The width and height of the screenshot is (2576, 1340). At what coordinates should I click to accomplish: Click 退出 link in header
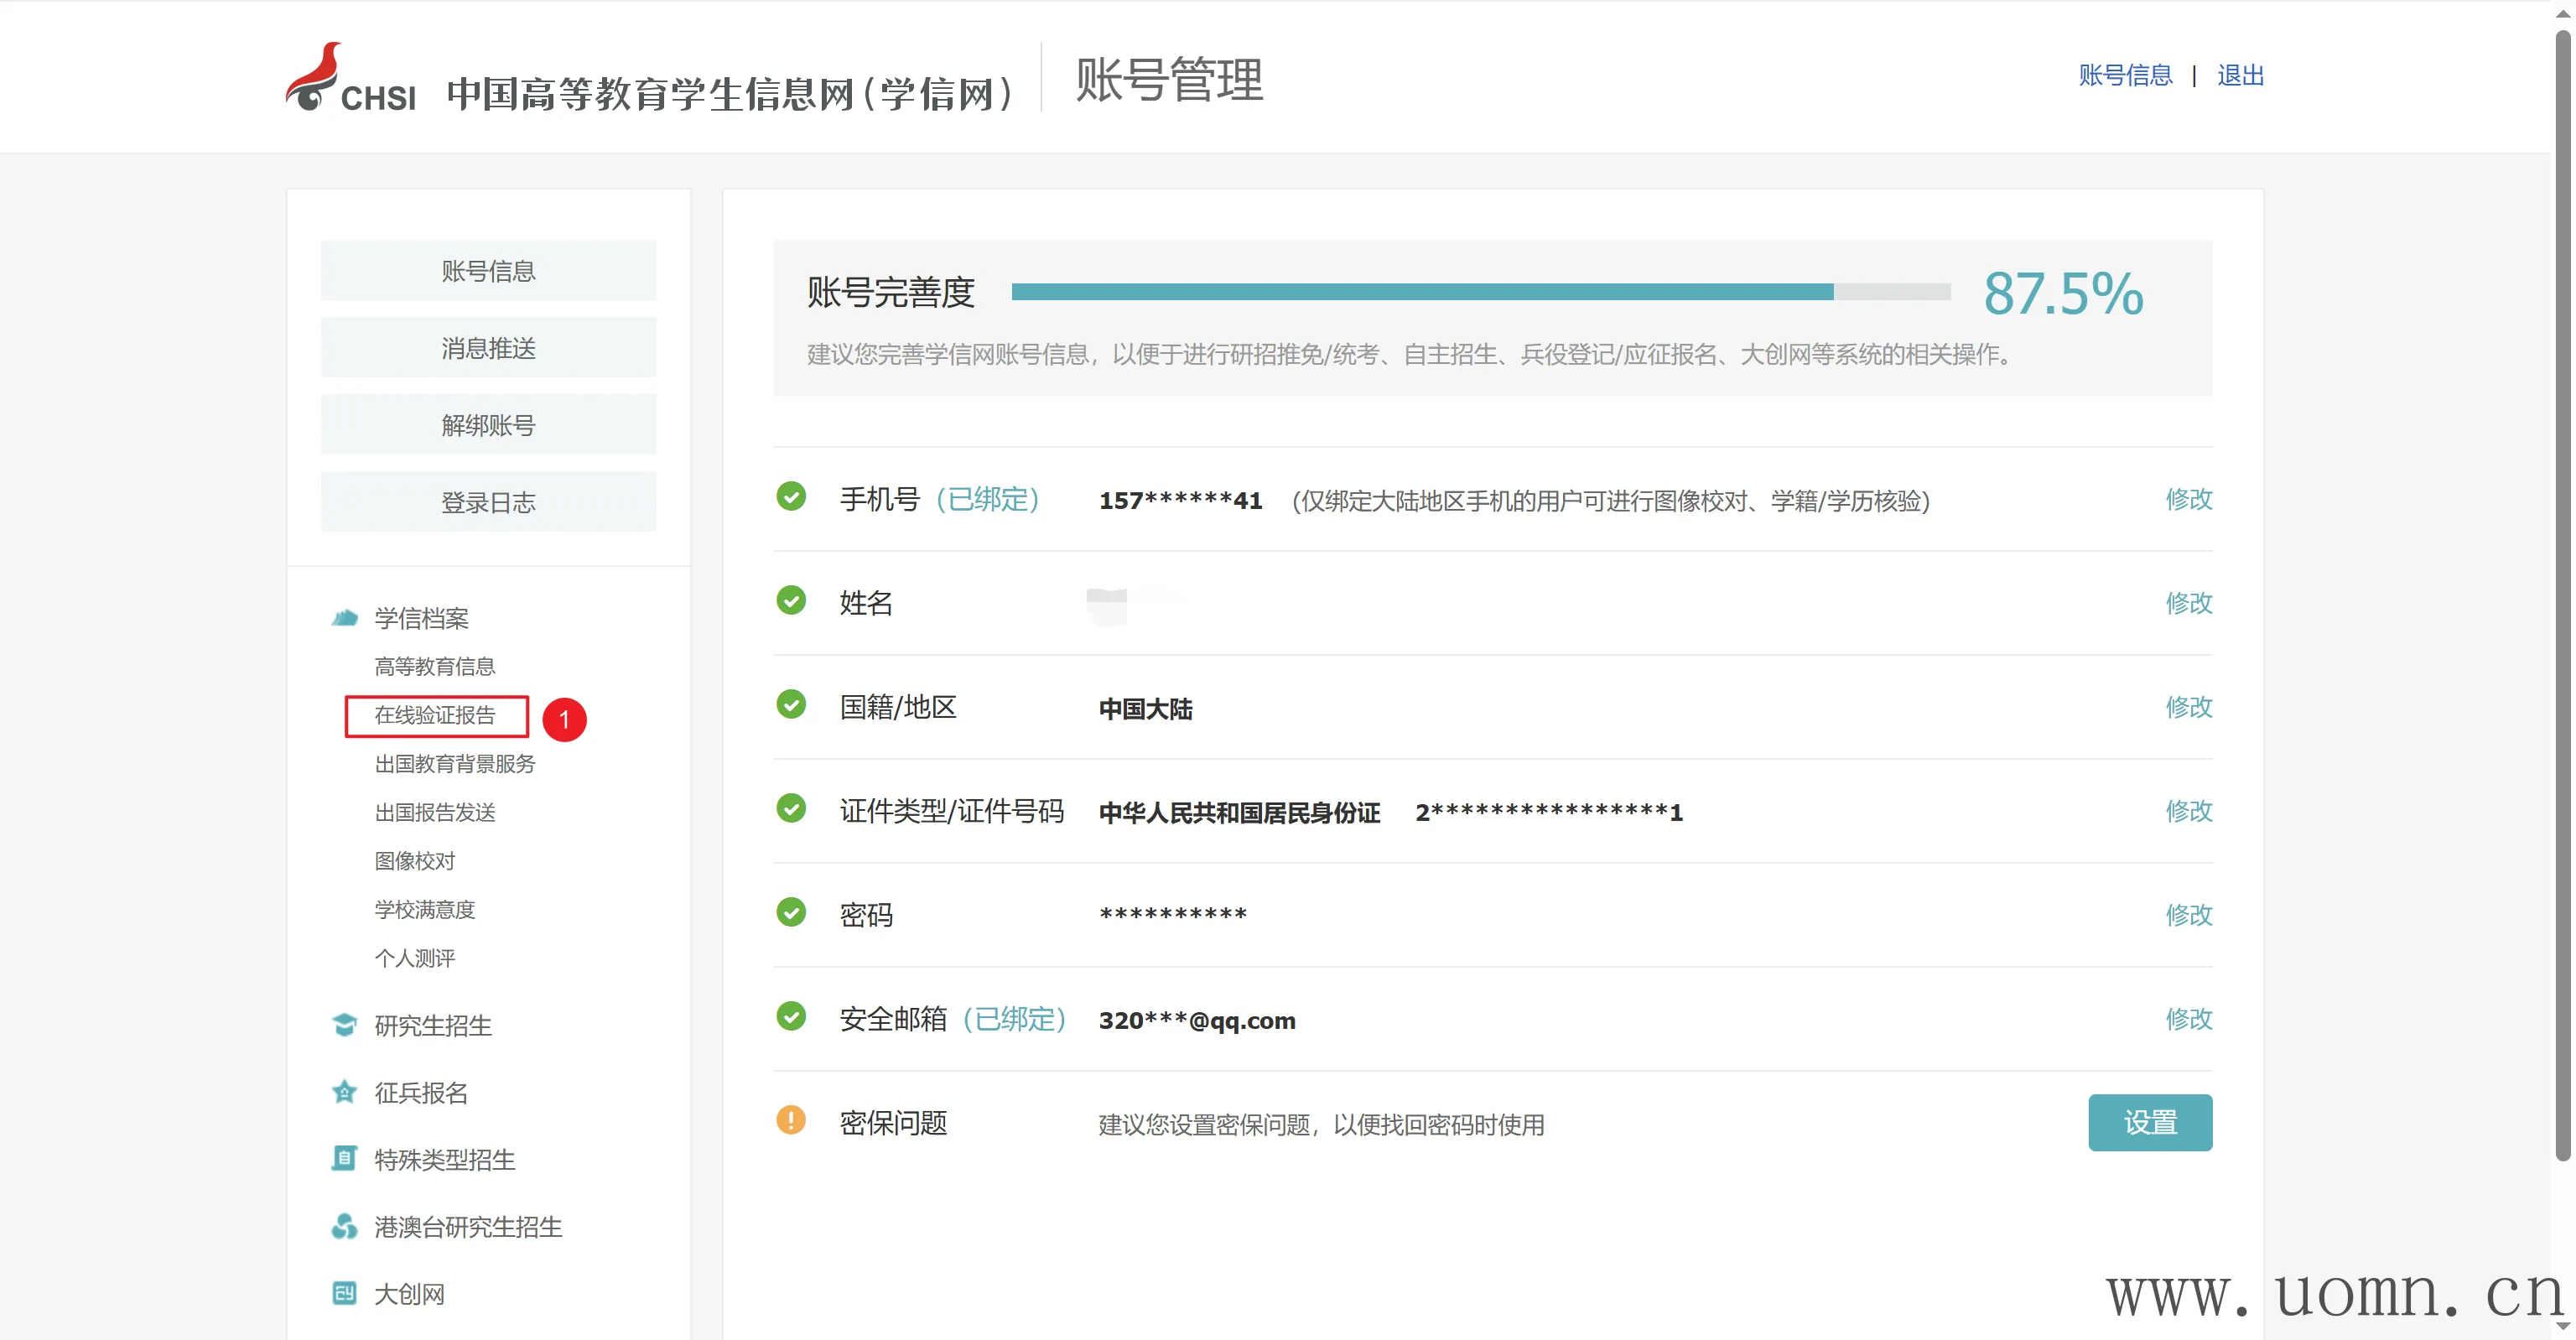[2240, 76]
